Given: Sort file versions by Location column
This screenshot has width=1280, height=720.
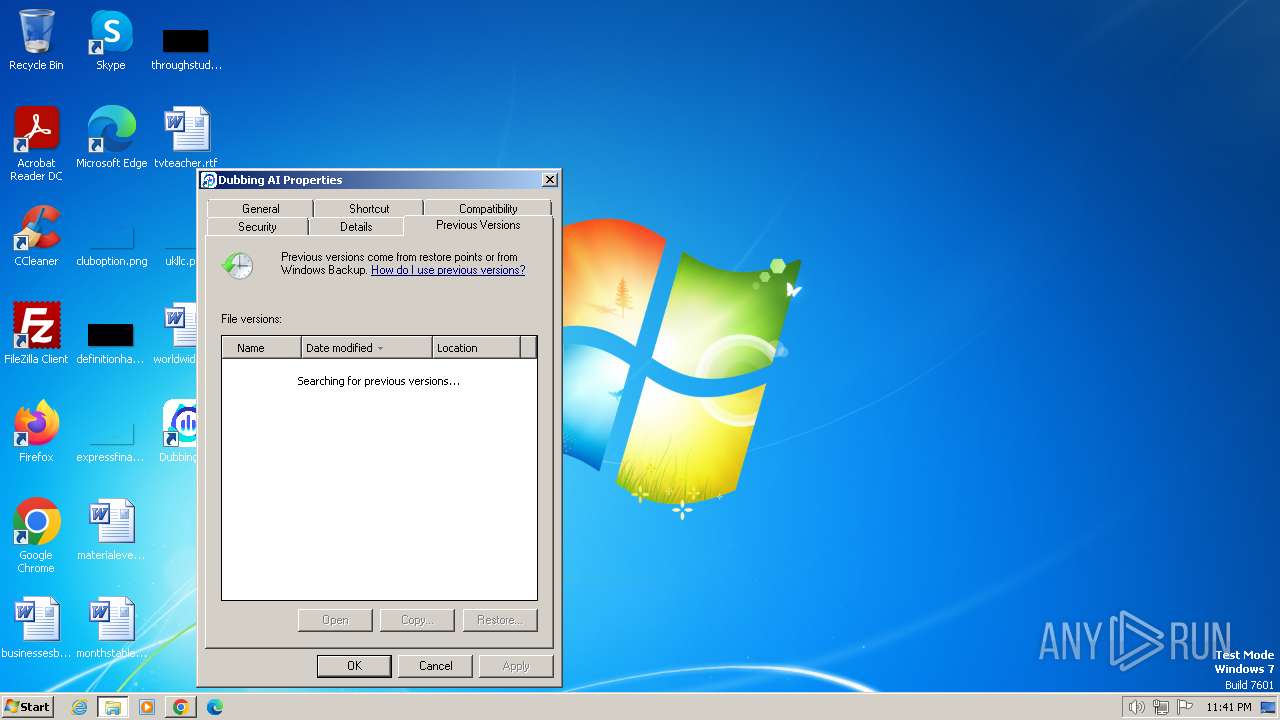Looking at the screenshot, I should point(477,348).
